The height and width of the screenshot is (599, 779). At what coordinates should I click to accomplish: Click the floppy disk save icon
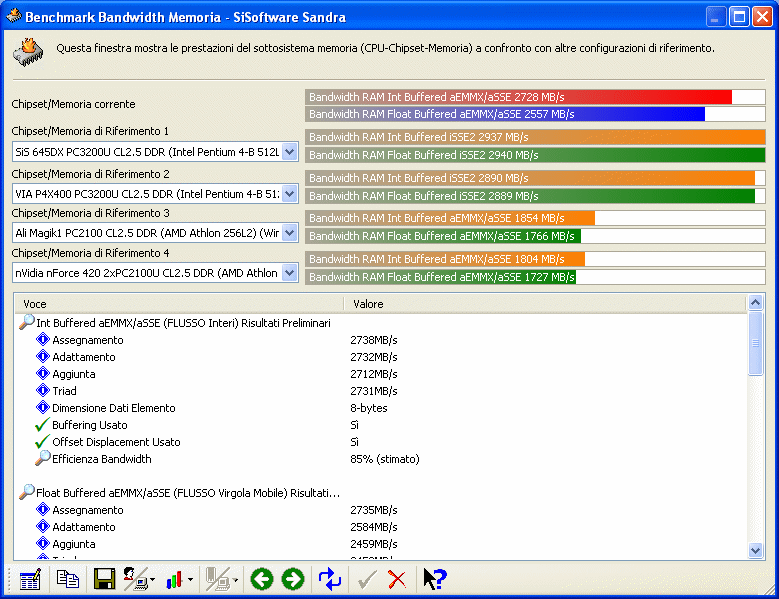(104, 579)
